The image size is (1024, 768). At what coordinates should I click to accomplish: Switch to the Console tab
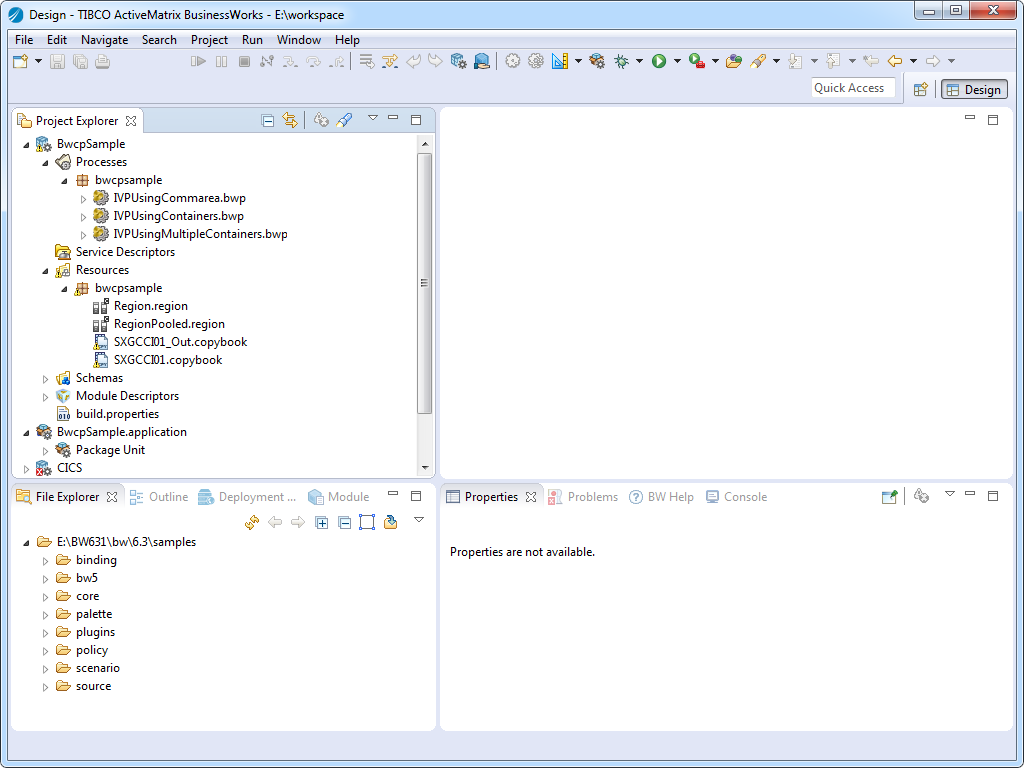737,497
